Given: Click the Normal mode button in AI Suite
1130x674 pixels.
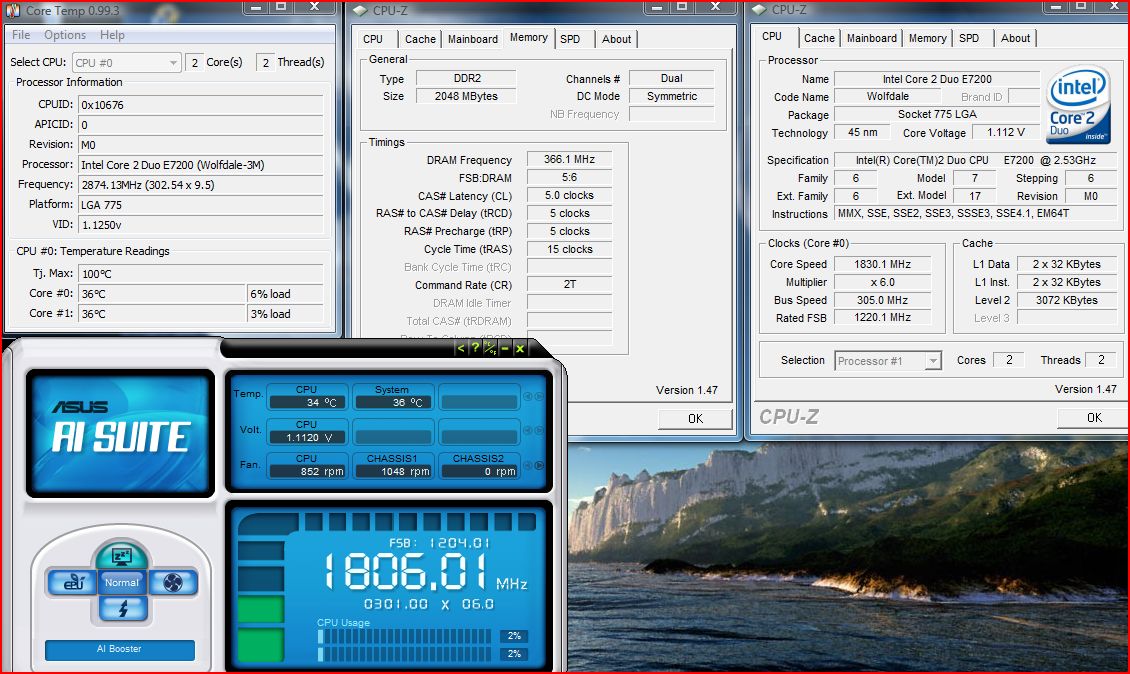Looking at the screenshot, I should 122,582.
